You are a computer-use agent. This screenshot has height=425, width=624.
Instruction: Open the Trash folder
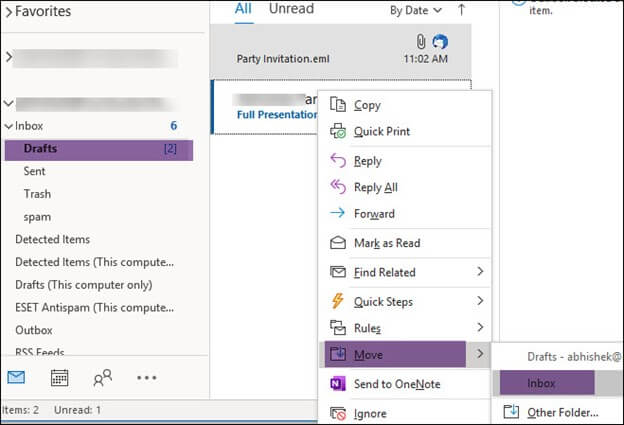click(x=37, y=194)
